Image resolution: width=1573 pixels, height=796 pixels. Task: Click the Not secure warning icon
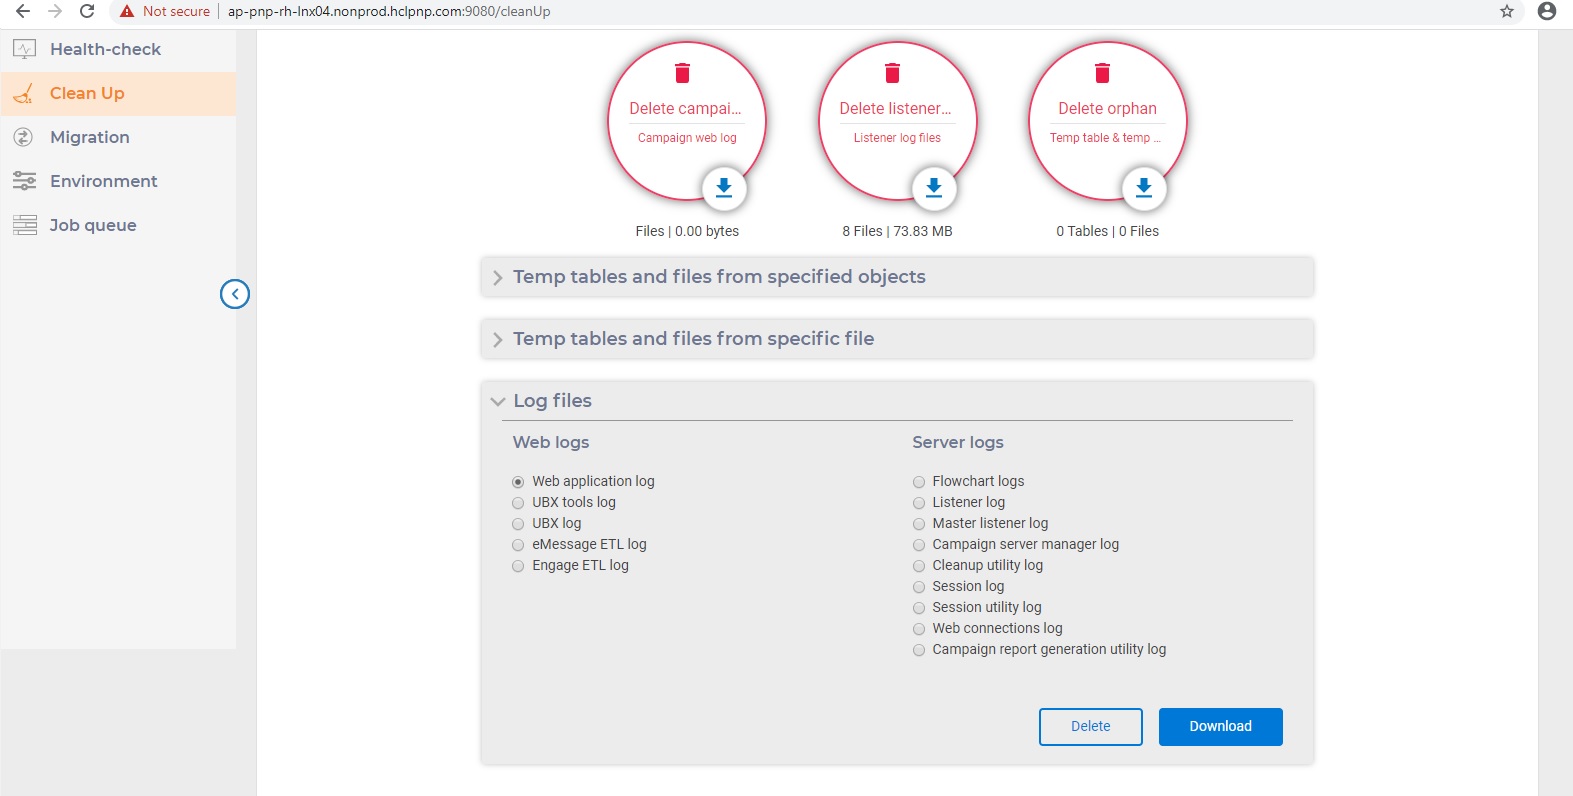click(127, 11)
